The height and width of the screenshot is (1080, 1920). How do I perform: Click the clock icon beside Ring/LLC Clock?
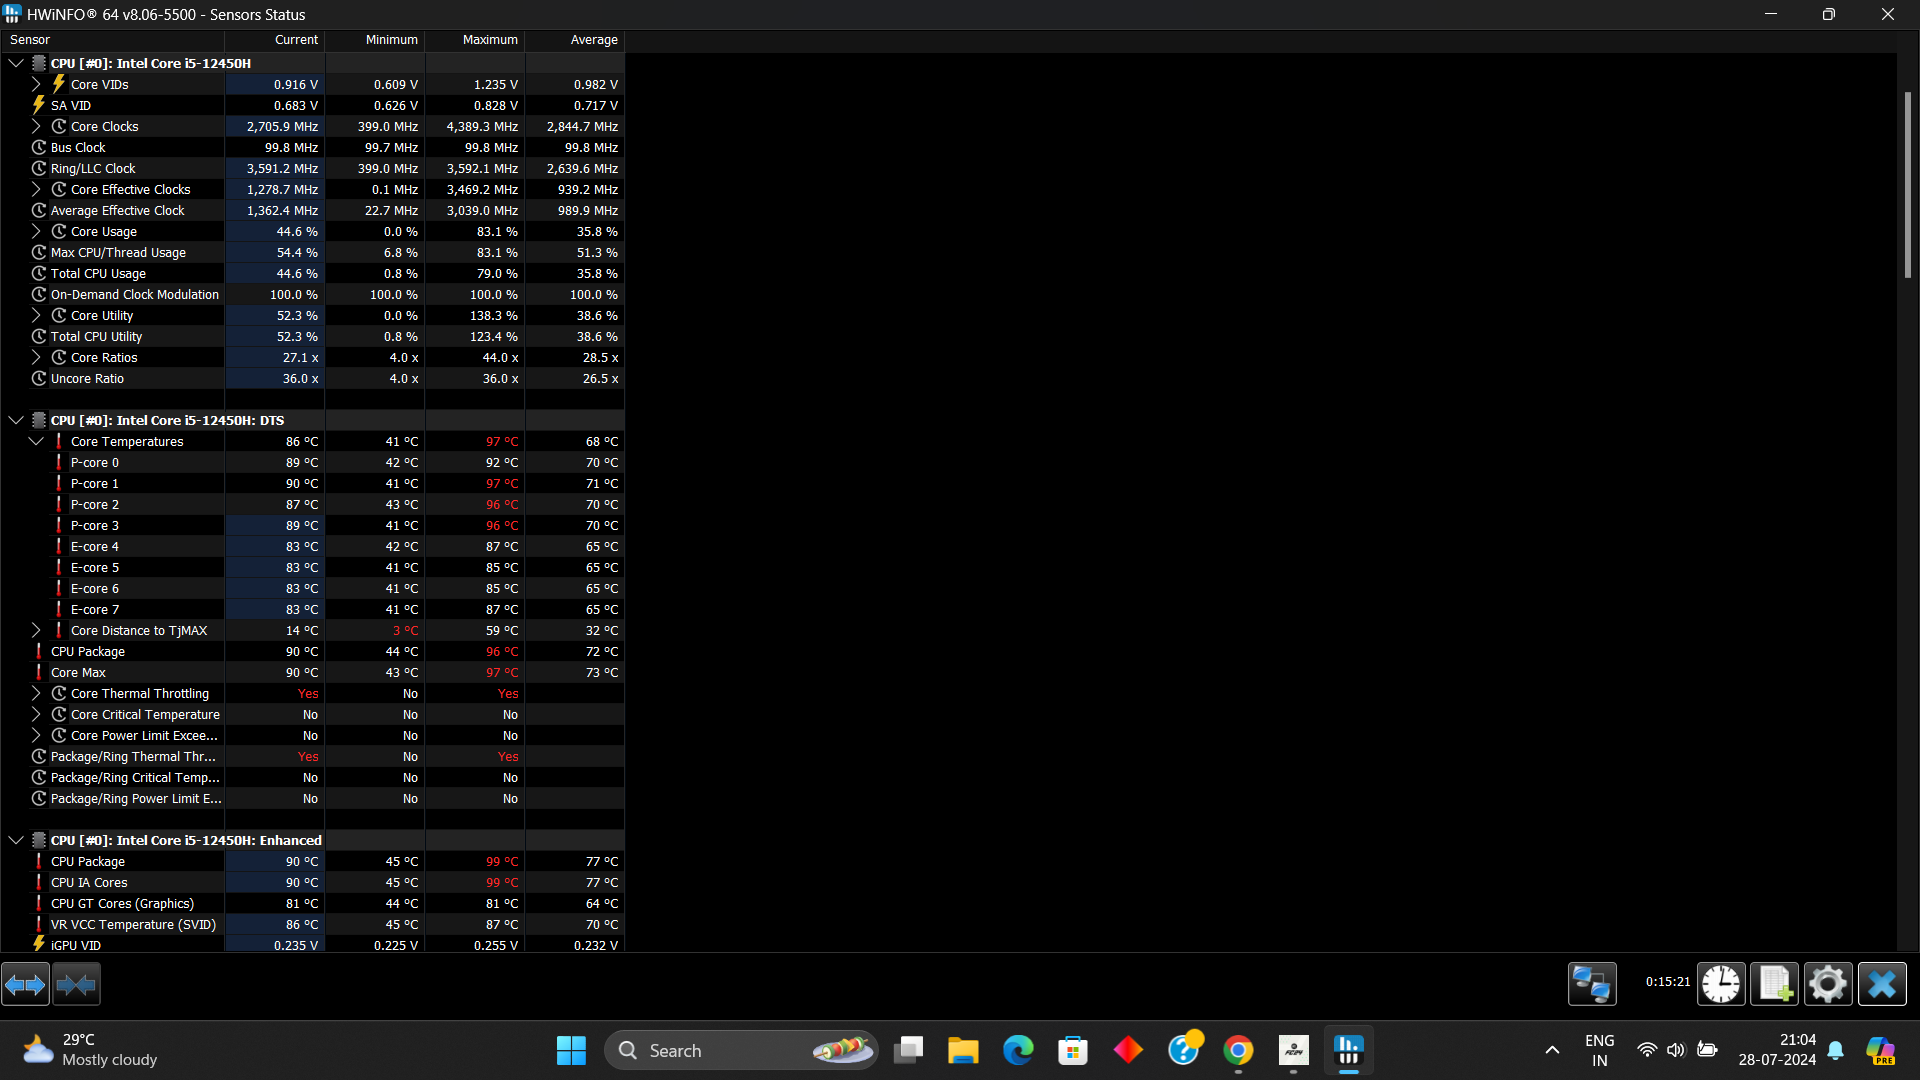[x=39, y=168]
